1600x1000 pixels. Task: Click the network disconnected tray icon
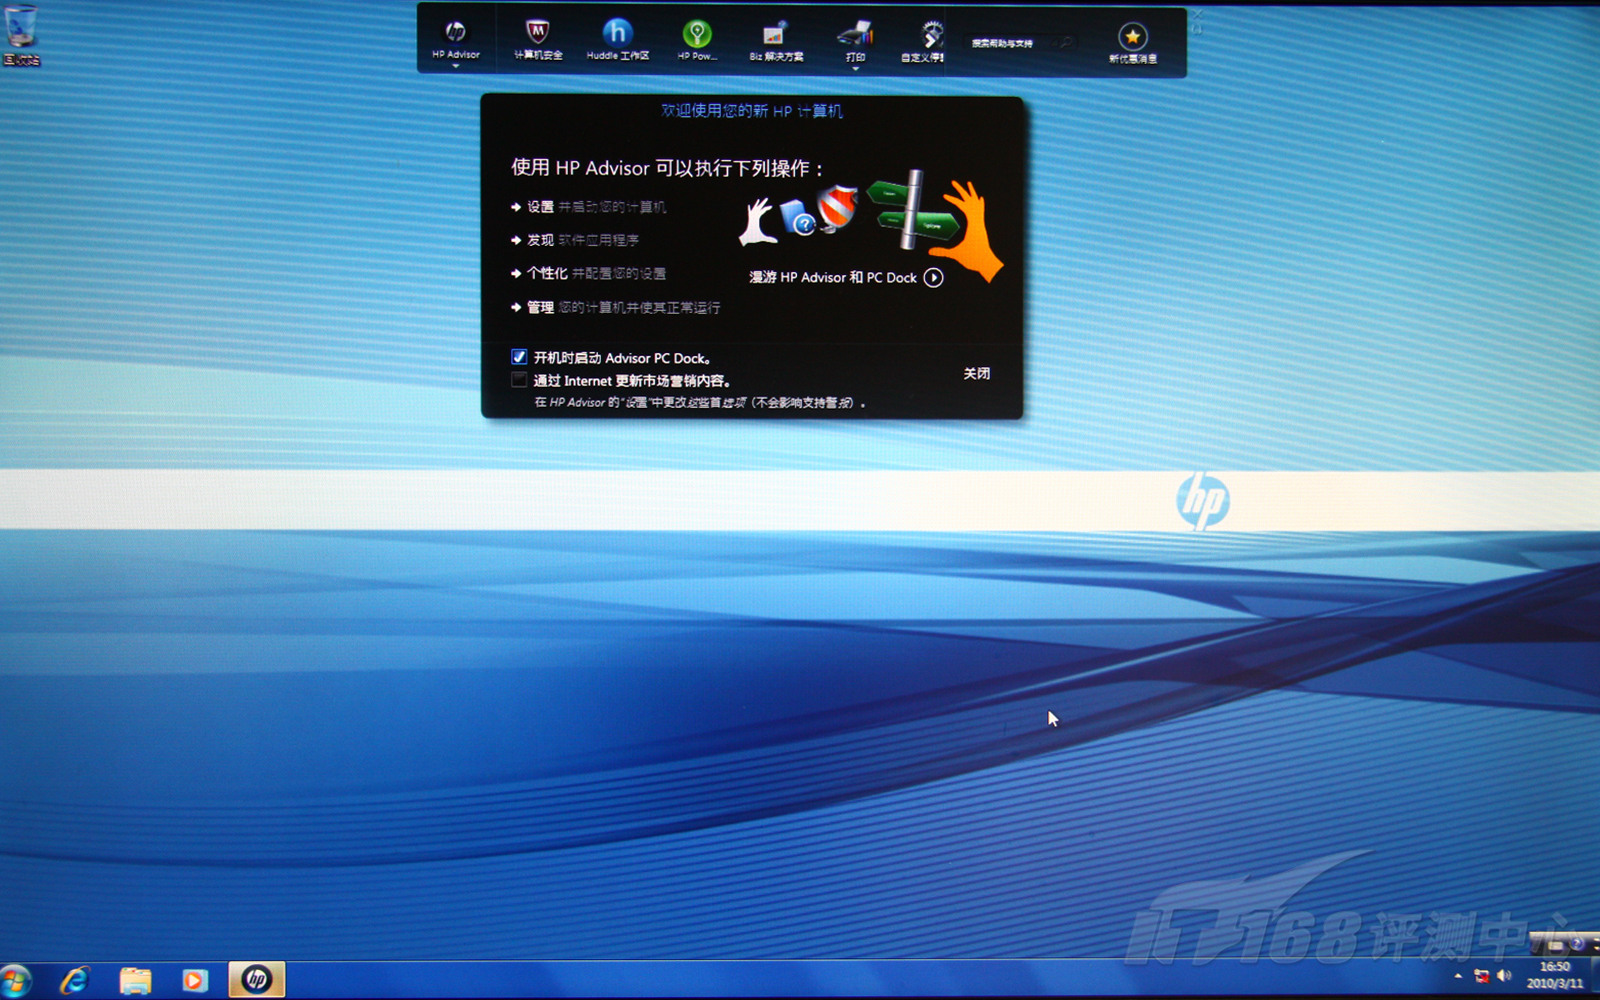[1481, 976]
